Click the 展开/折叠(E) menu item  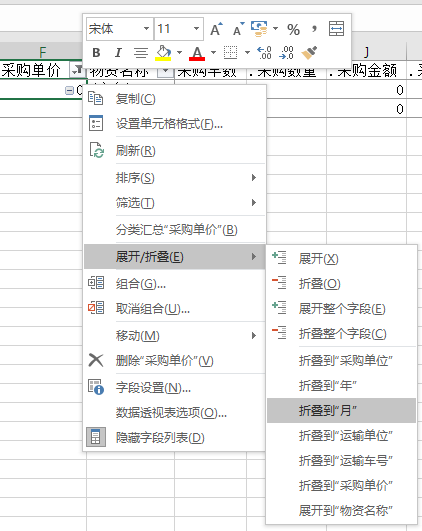point(174,257)
